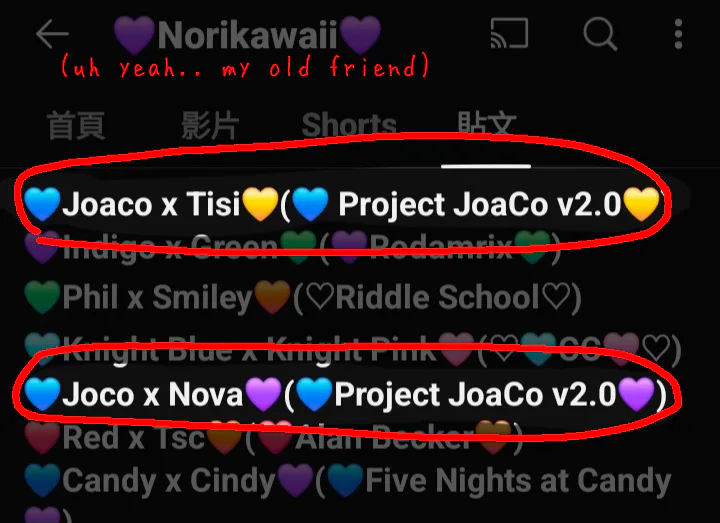This screenshot has width=720, height=523.
Task: Select the Indigo x Green line
Action: click(292, 247)
